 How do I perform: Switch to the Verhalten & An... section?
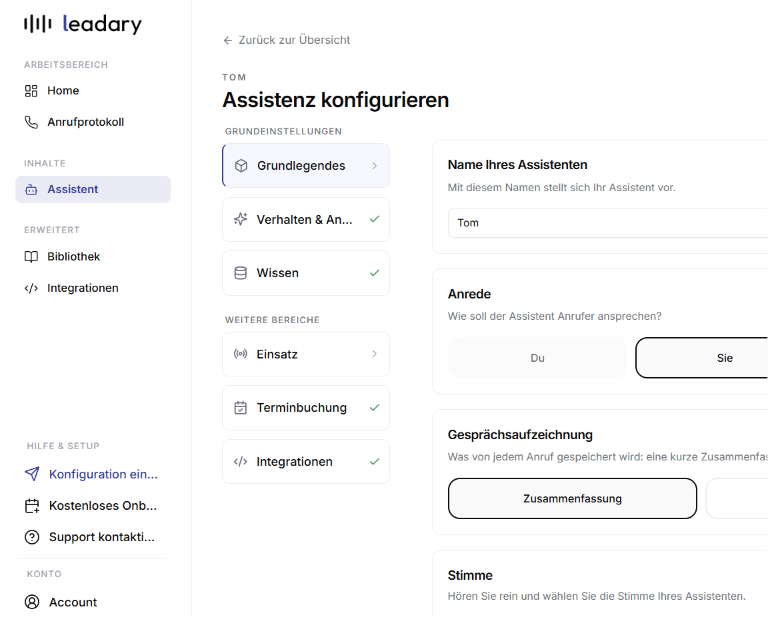[306, 219]
